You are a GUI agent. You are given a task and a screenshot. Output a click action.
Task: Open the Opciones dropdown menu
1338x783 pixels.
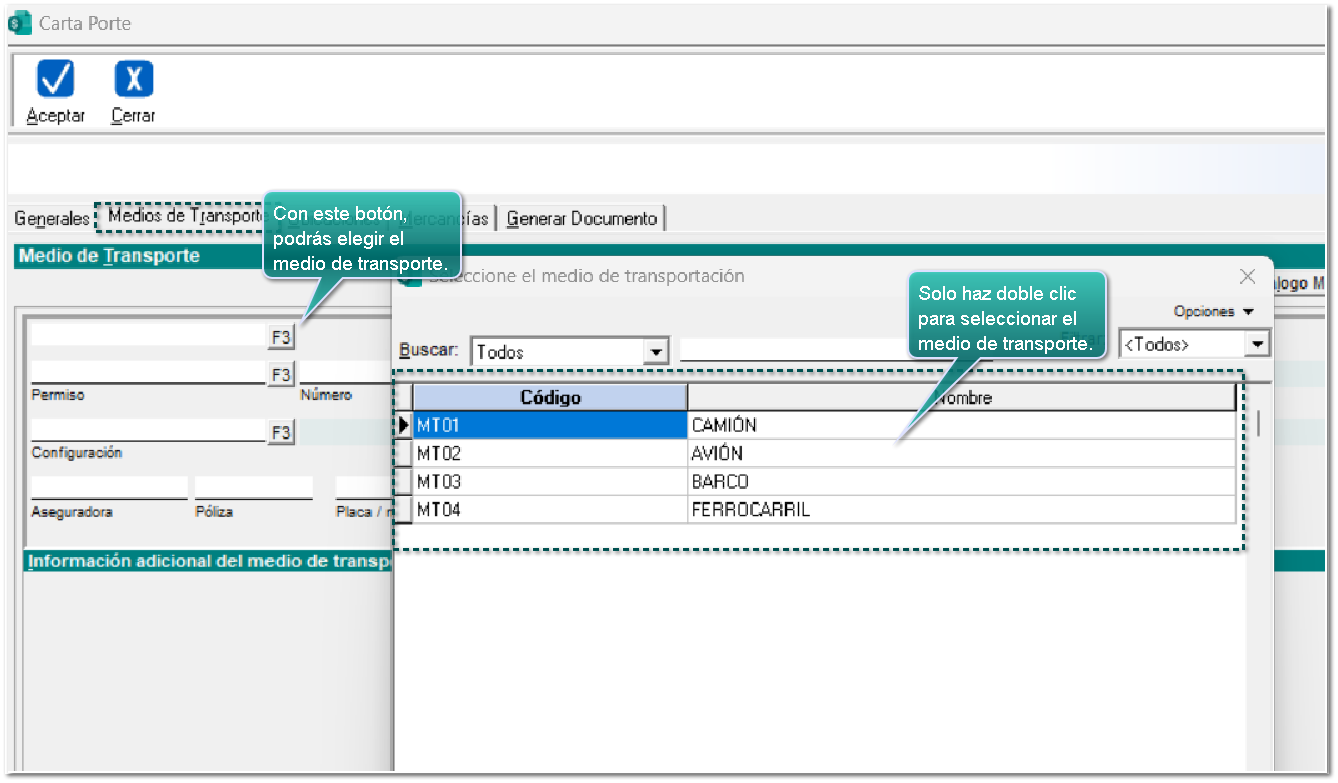pos(1213,312)
